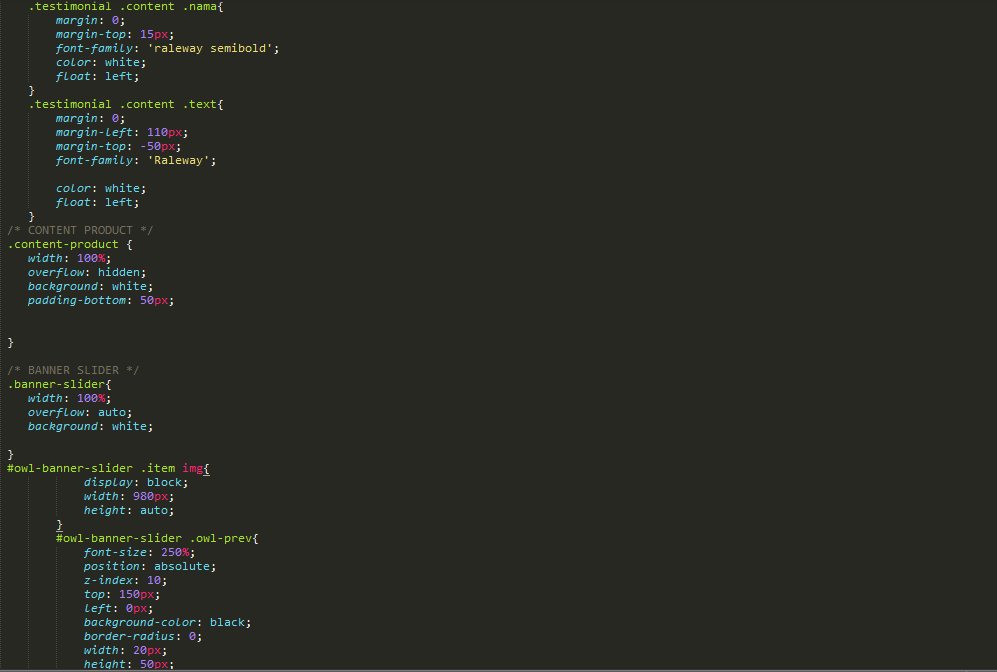This screenshot has height=672, width=997.
Task: Click the '.content-product {' selector line
Action: [x=70, y=244]
